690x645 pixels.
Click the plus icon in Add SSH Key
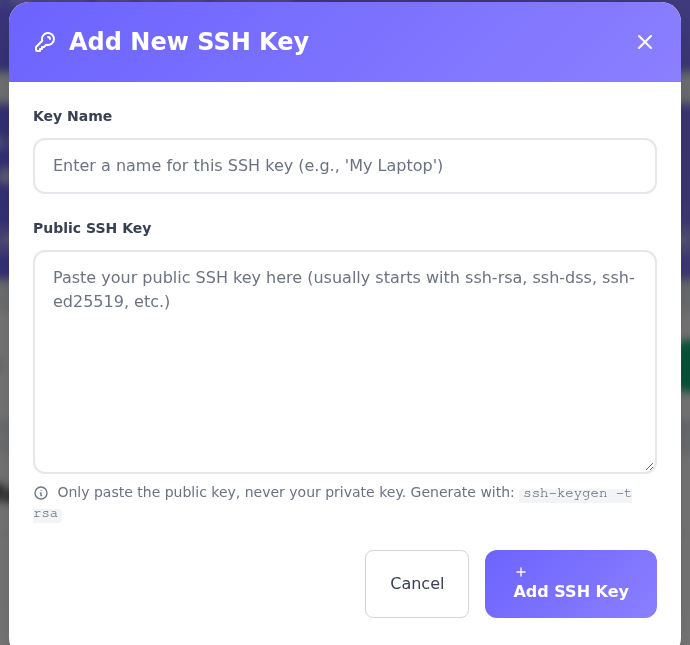tap(521, 572)
